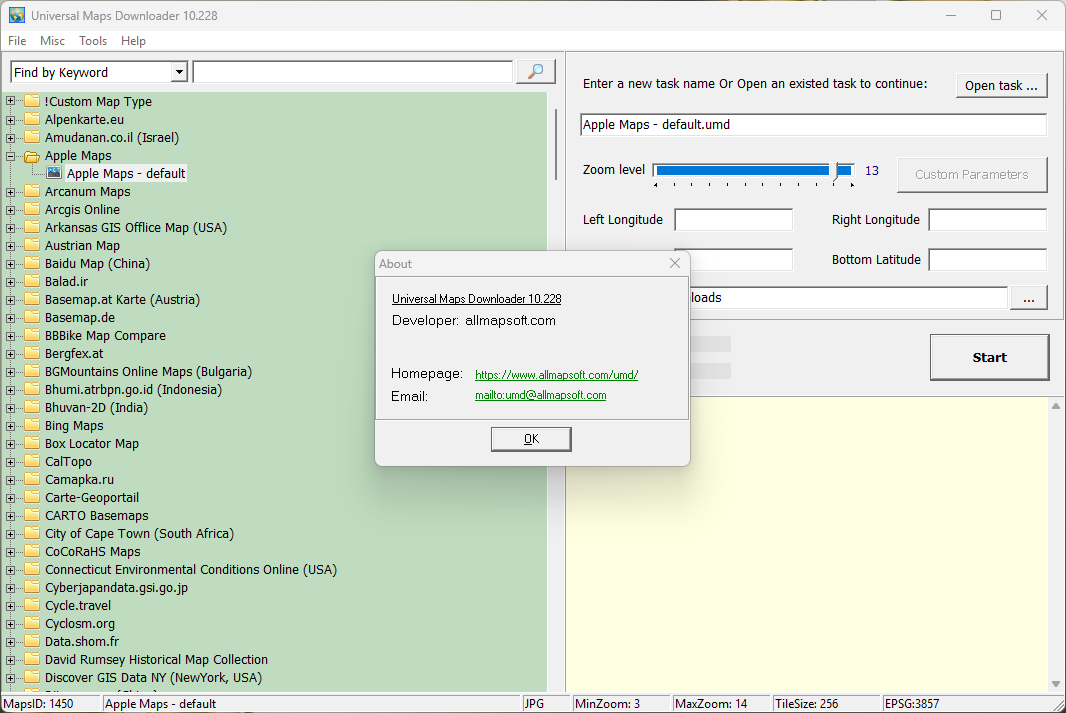The width and height of the screenshot is (1066, 713).
Task: Click the CalTopo folder icon
Action: pos(32,462)
